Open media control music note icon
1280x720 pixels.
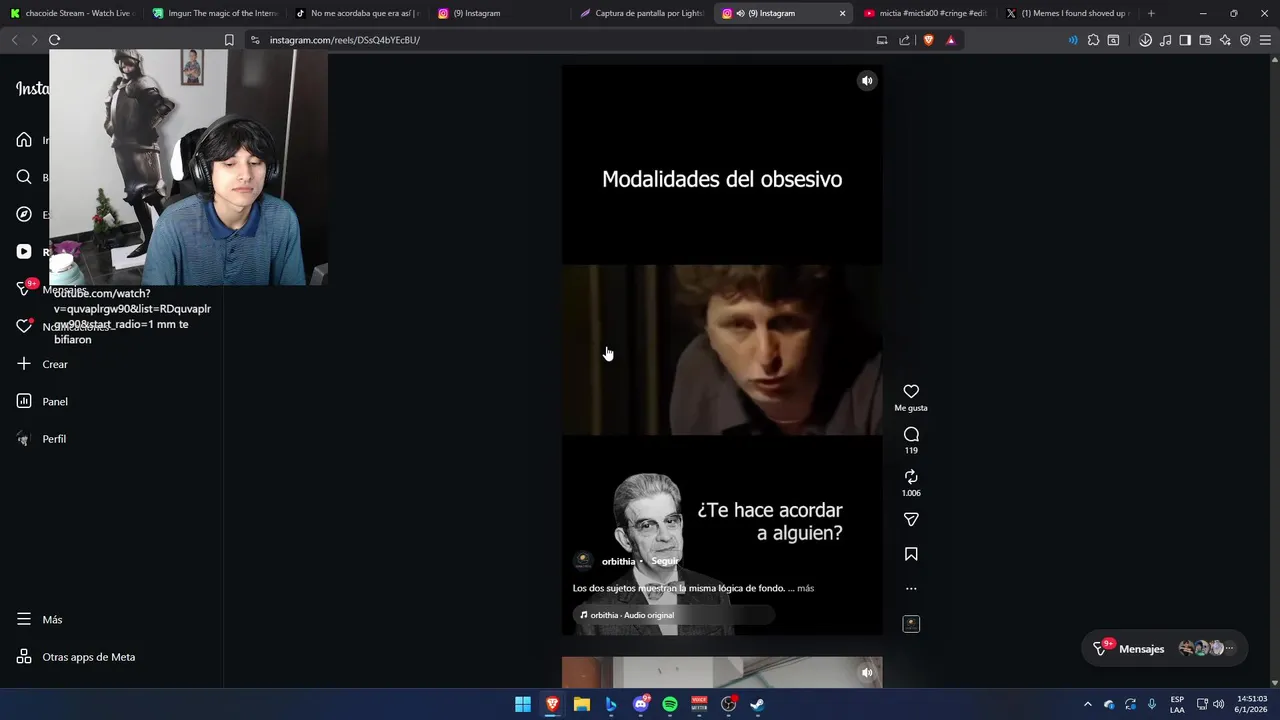point(1166,40)
